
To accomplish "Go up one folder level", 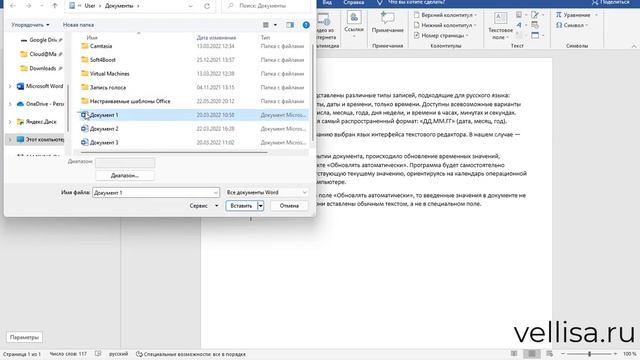I will 55,6.
